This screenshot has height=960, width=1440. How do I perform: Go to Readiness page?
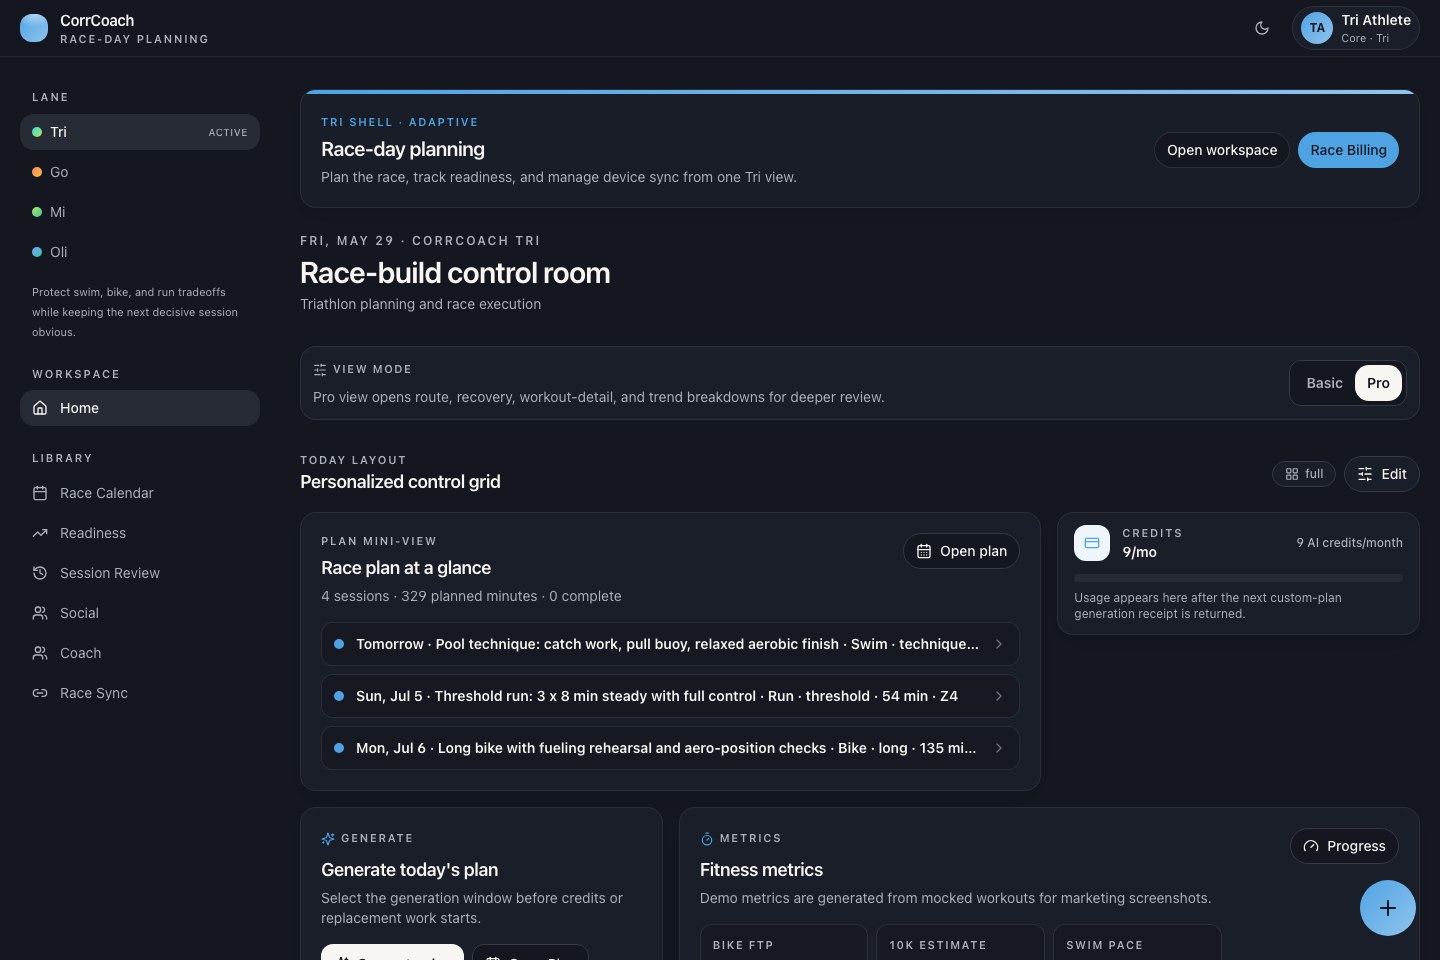click(140, 533)
